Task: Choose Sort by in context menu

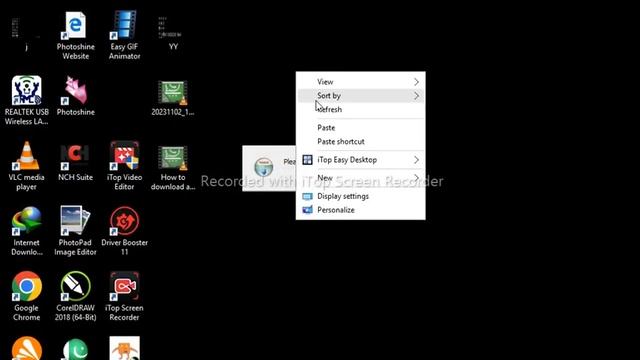Action: coord(361,96)
